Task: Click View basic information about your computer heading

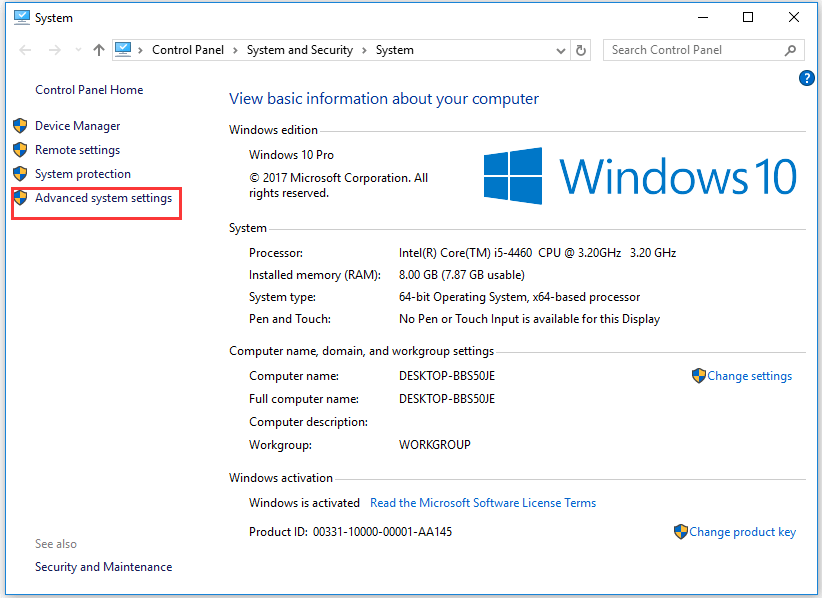Action: pos(384,99)
